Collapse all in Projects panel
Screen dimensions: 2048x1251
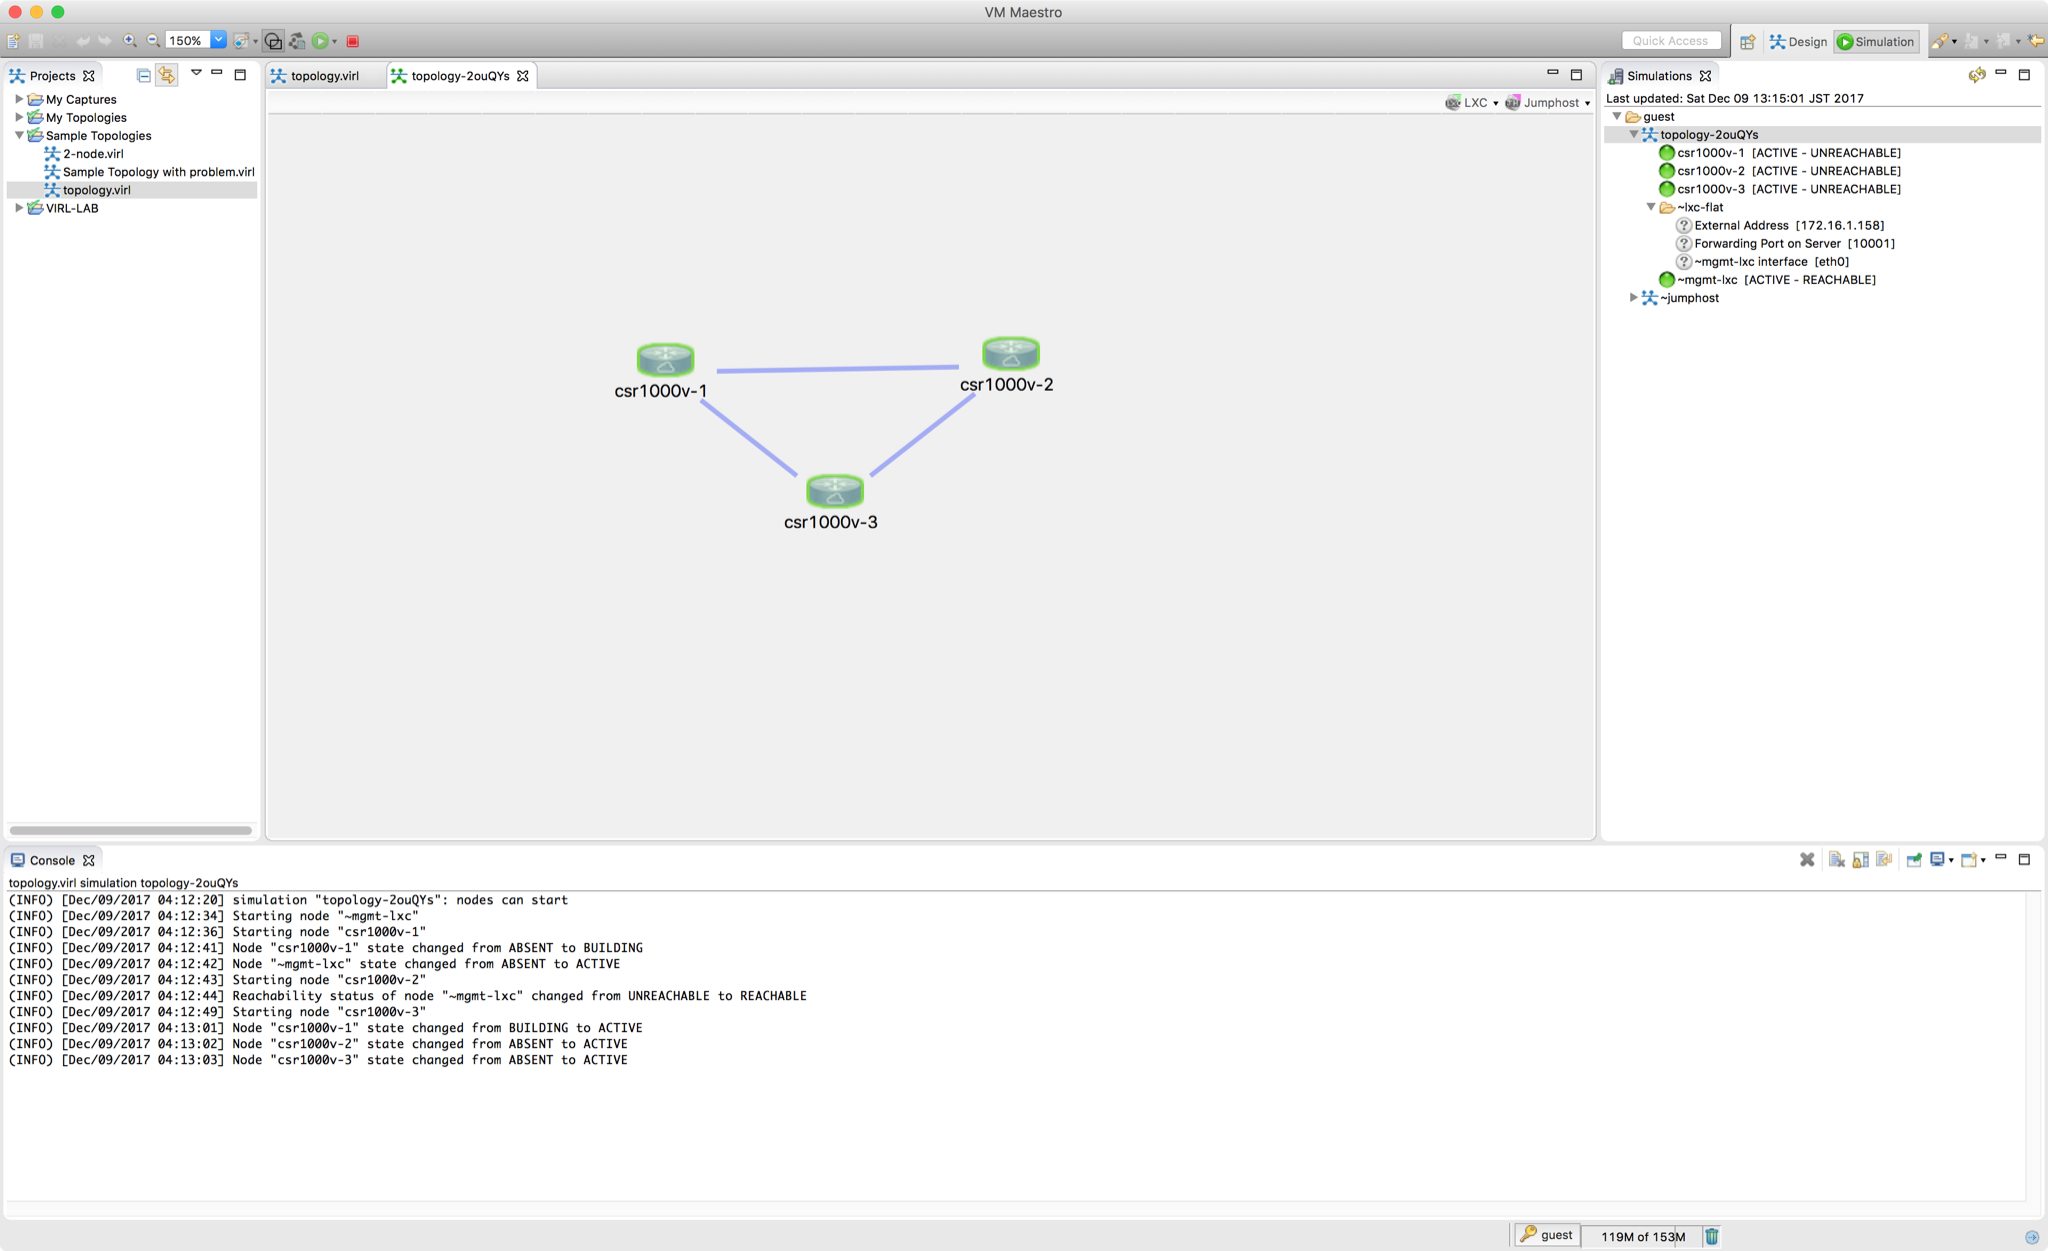click(x=144, y=76)
